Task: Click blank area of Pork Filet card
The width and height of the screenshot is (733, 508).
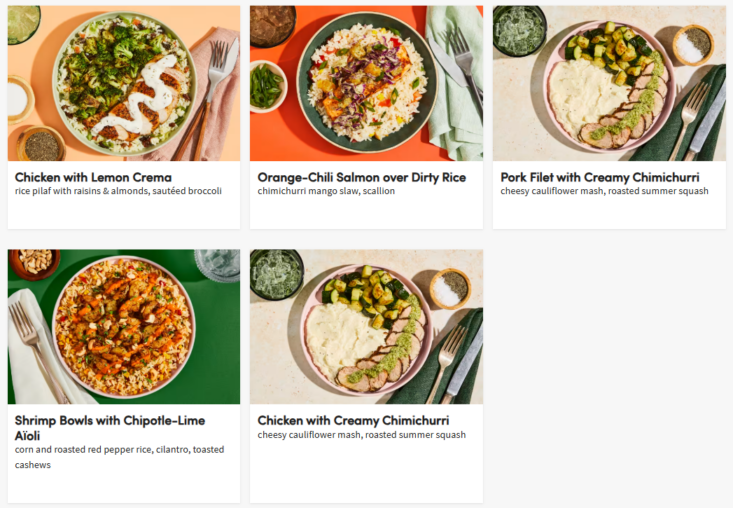Action: coord(609,213)
